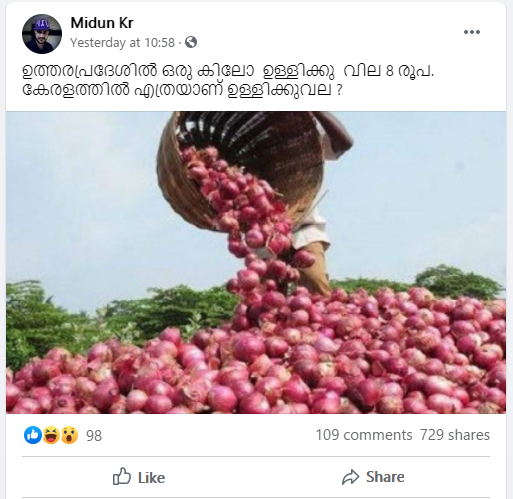Viewport: 513px width, 499px height.
Task: Click the Share button label
Action: pyautogui.click(x=385, y=477)
